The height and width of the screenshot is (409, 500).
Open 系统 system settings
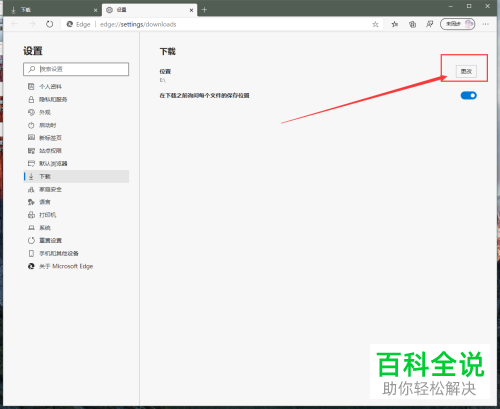click(76, 228)
